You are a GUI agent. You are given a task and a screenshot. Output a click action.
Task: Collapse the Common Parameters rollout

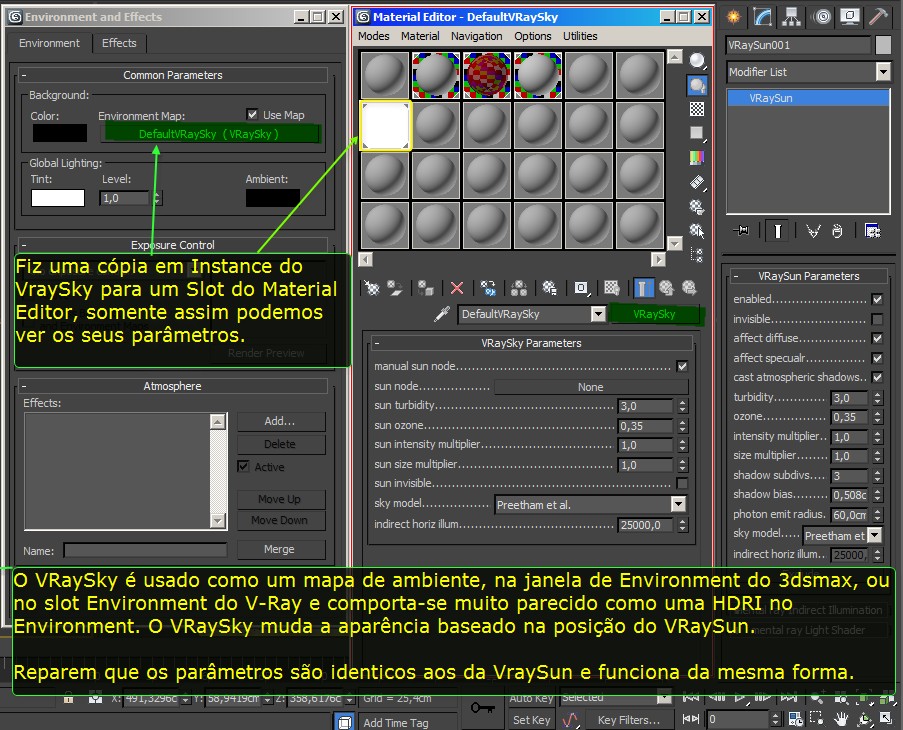[173, 75]
